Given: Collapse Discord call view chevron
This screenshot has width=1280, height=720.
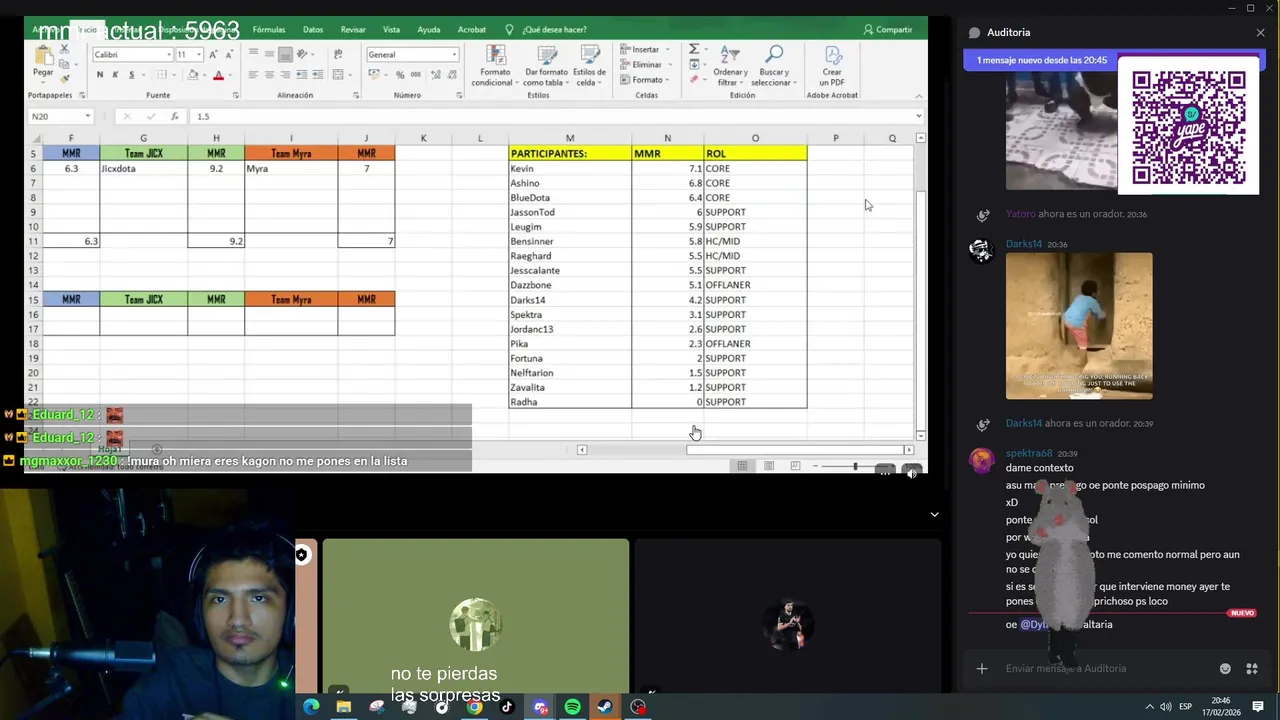Looking at the screenshot, I should (x=934, y=515).
